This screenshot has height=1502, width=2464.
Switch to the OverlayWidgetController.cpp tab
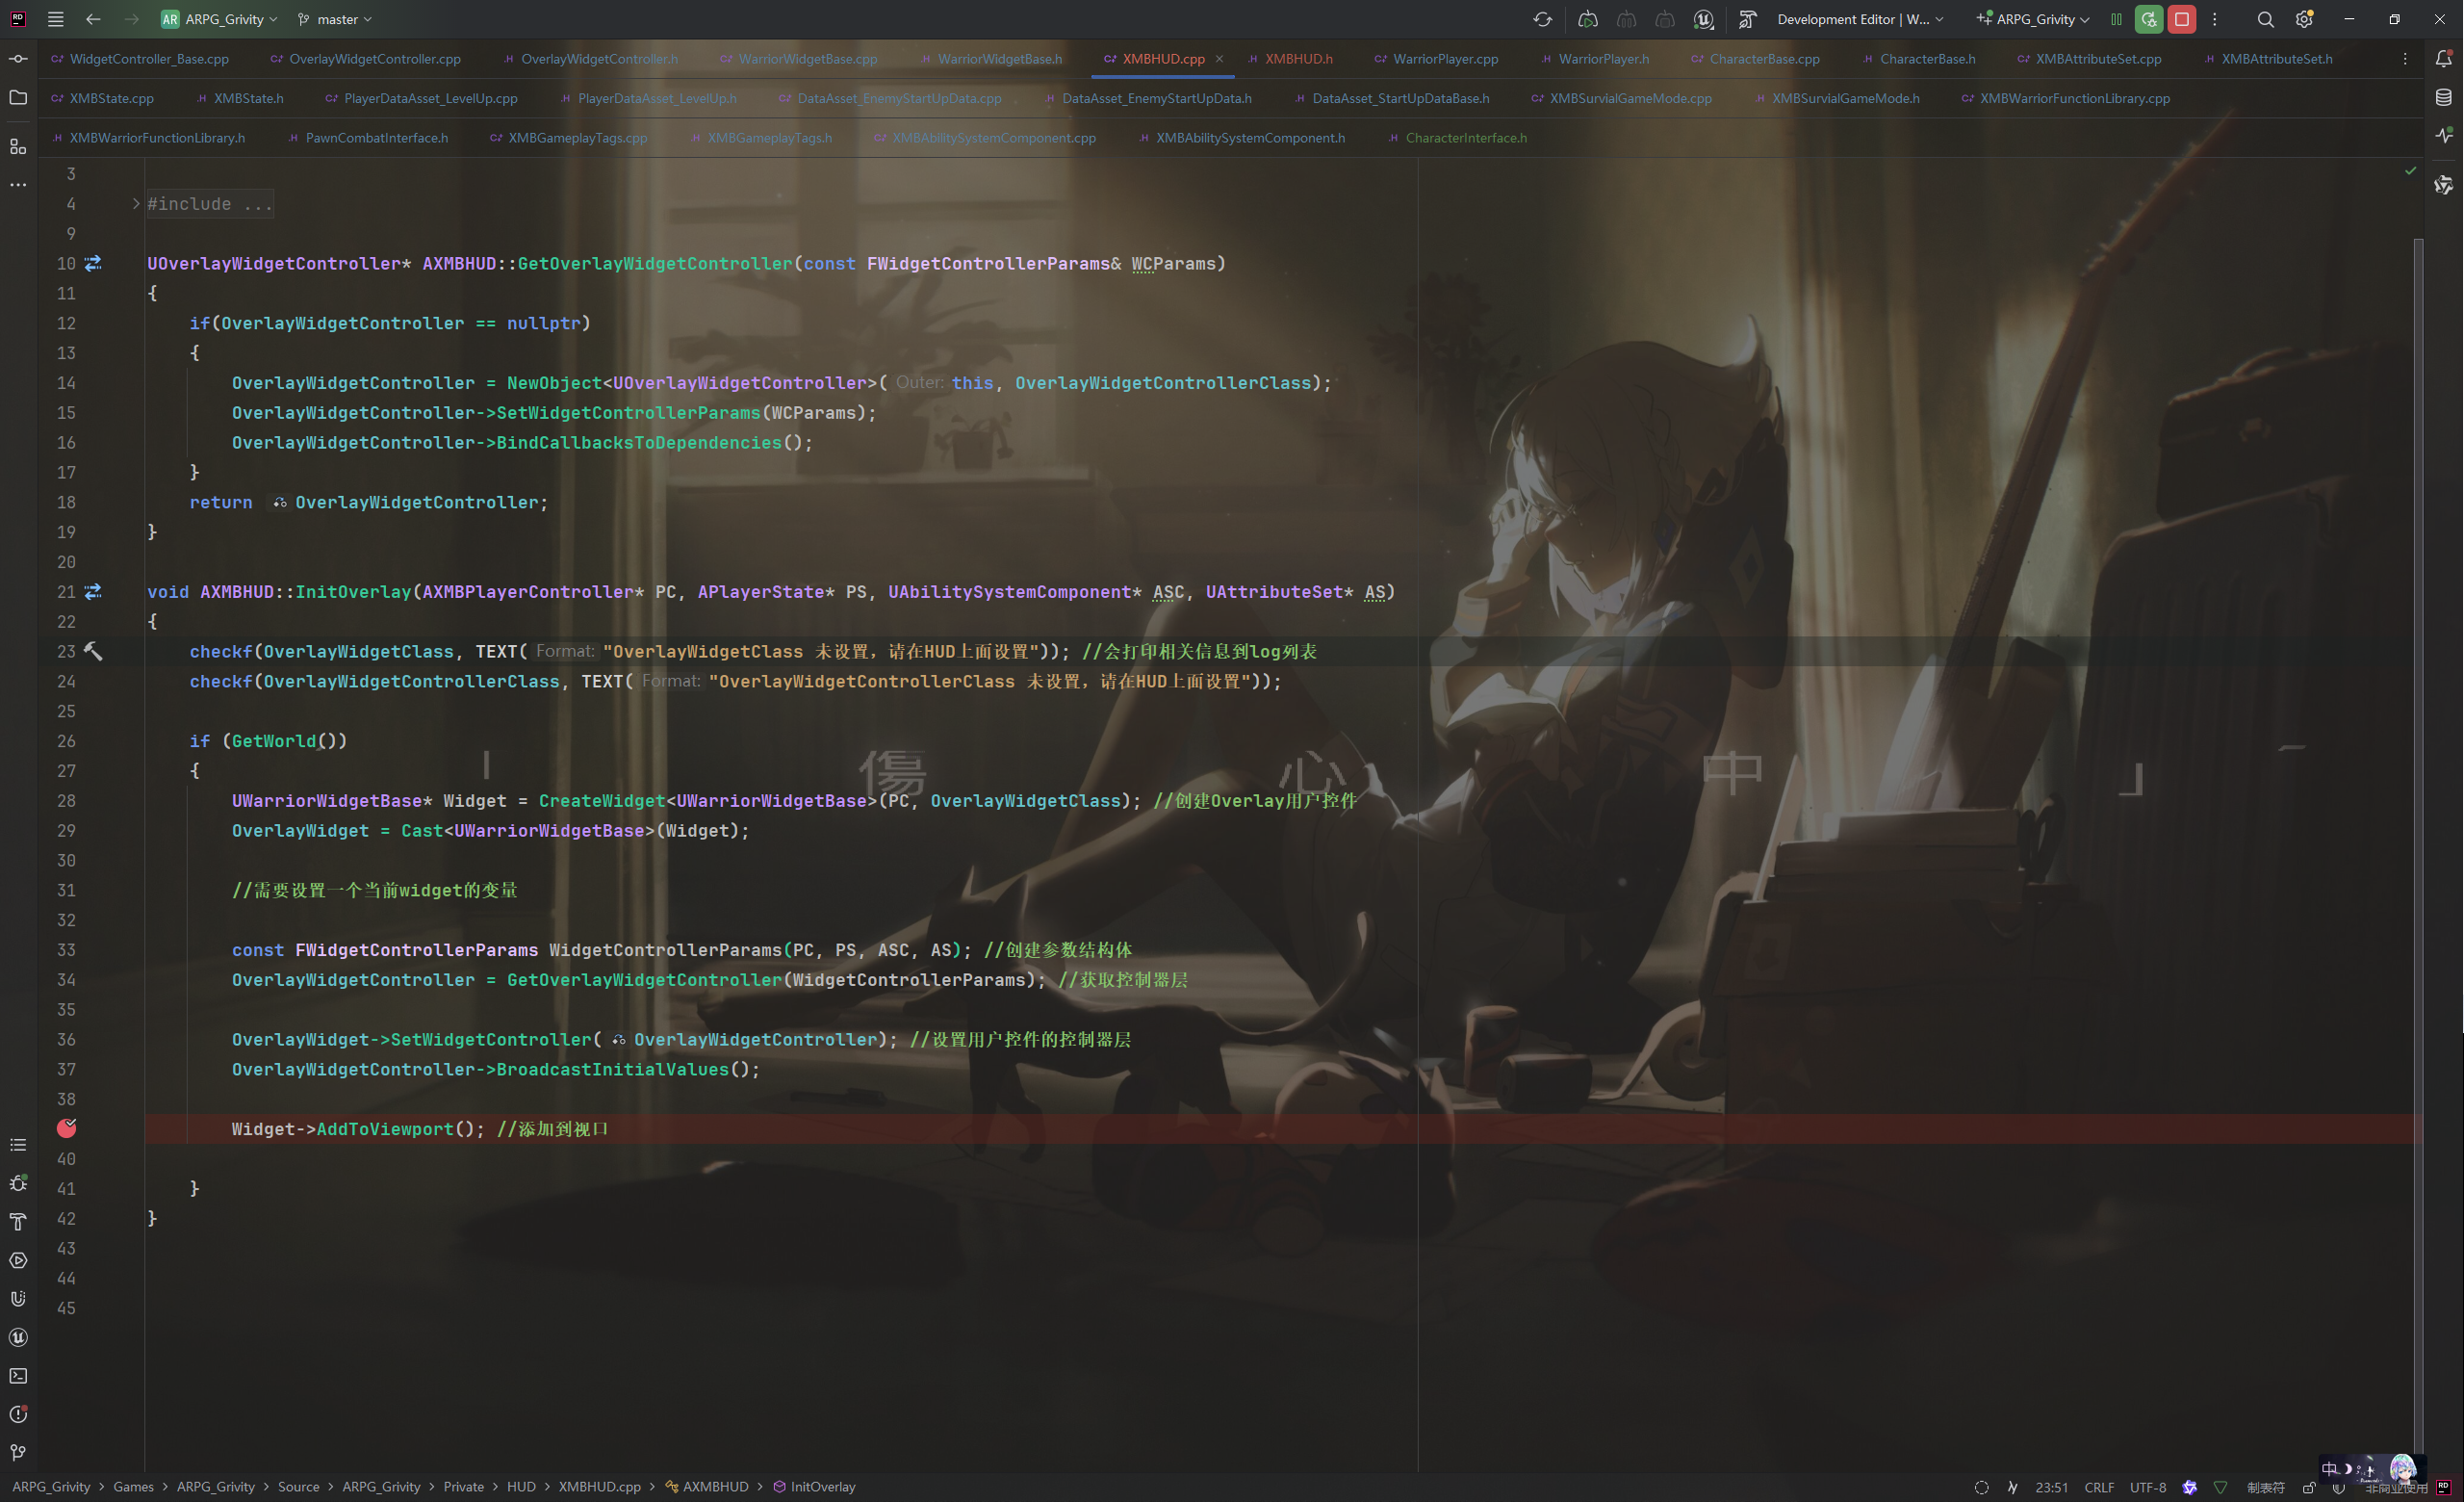pyautogui.click(x=366, y=59)
